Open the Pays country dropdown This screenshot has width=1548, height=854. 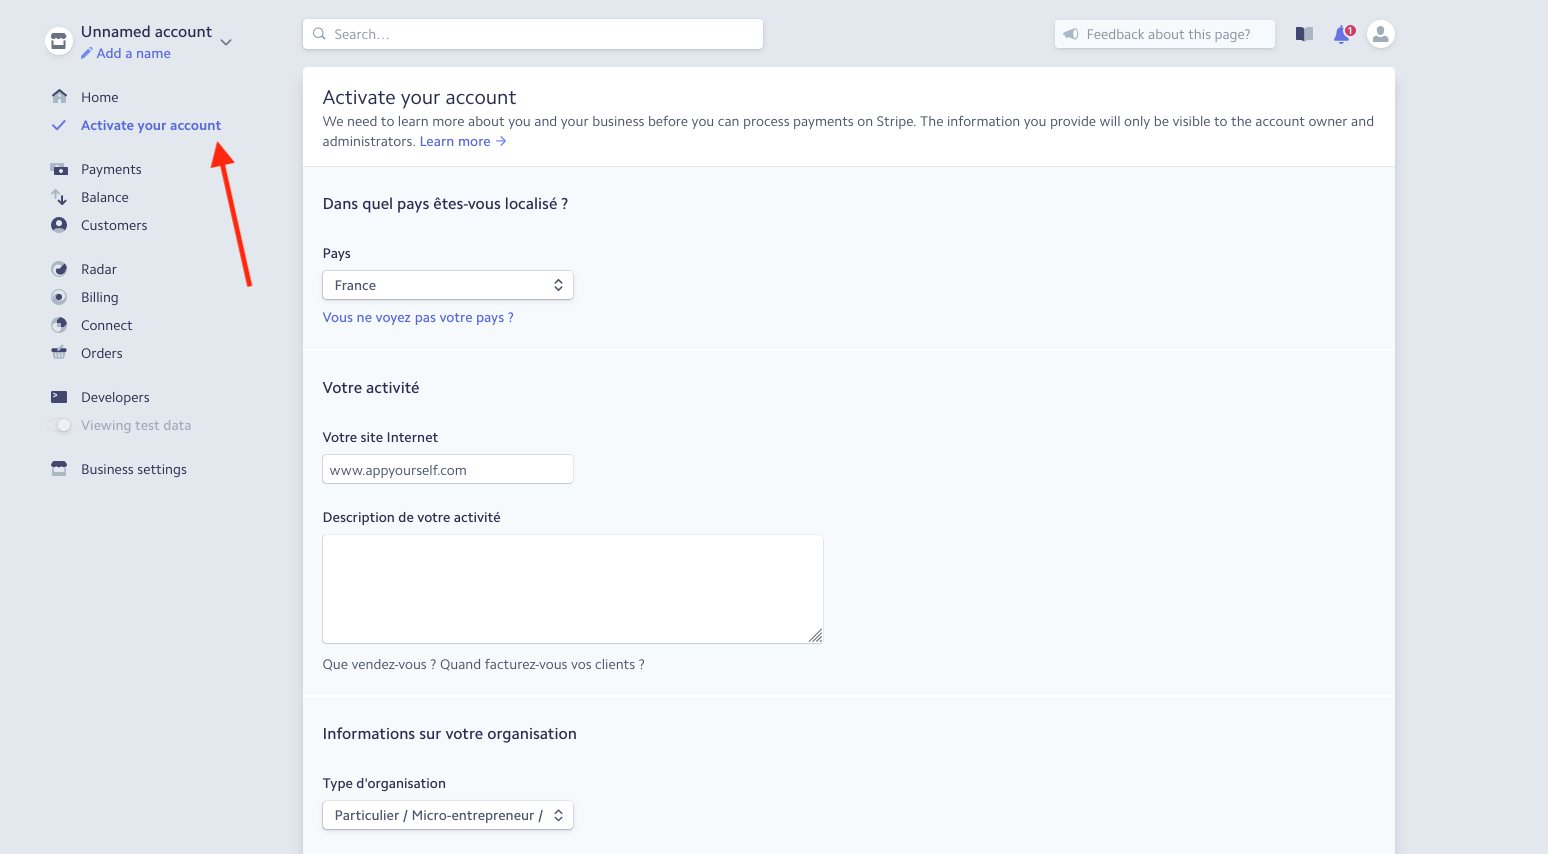[448, 285]
